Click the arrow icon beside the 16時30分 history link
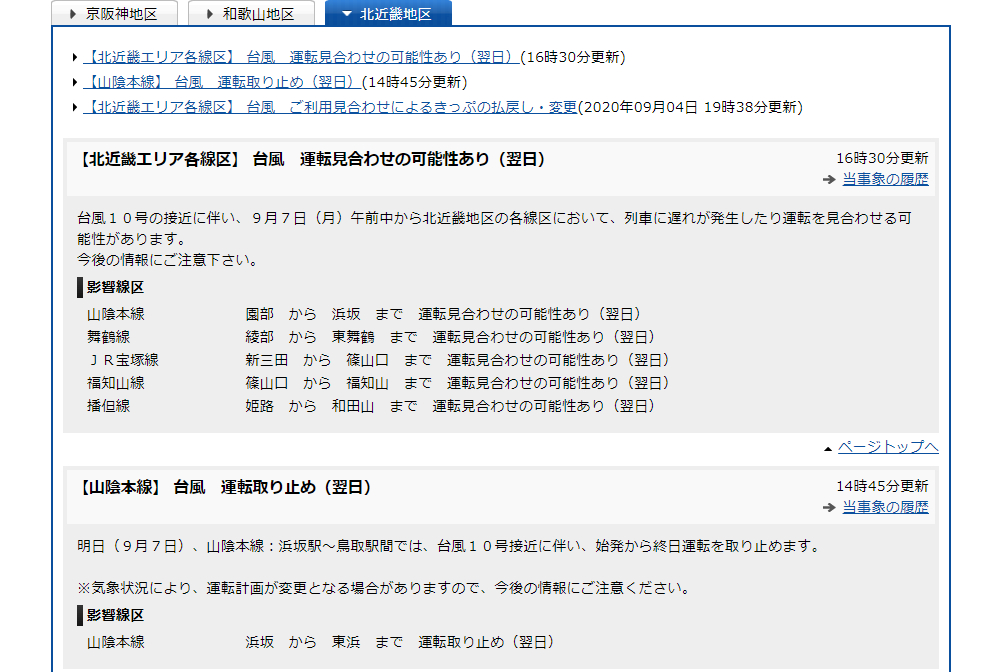This screenshot has width=1008, height=672. (828, 180)
